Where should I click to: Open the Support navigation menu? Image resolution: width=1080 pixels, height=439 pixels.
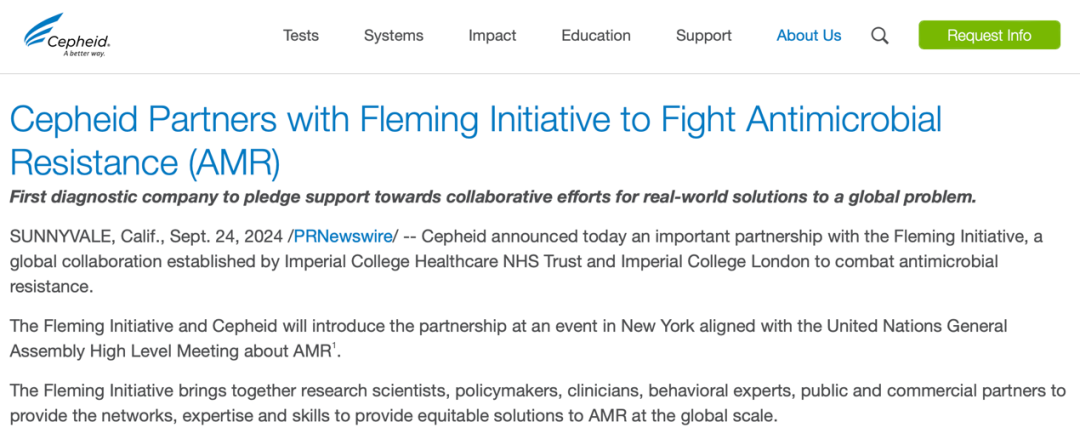(x=703, y=36)
